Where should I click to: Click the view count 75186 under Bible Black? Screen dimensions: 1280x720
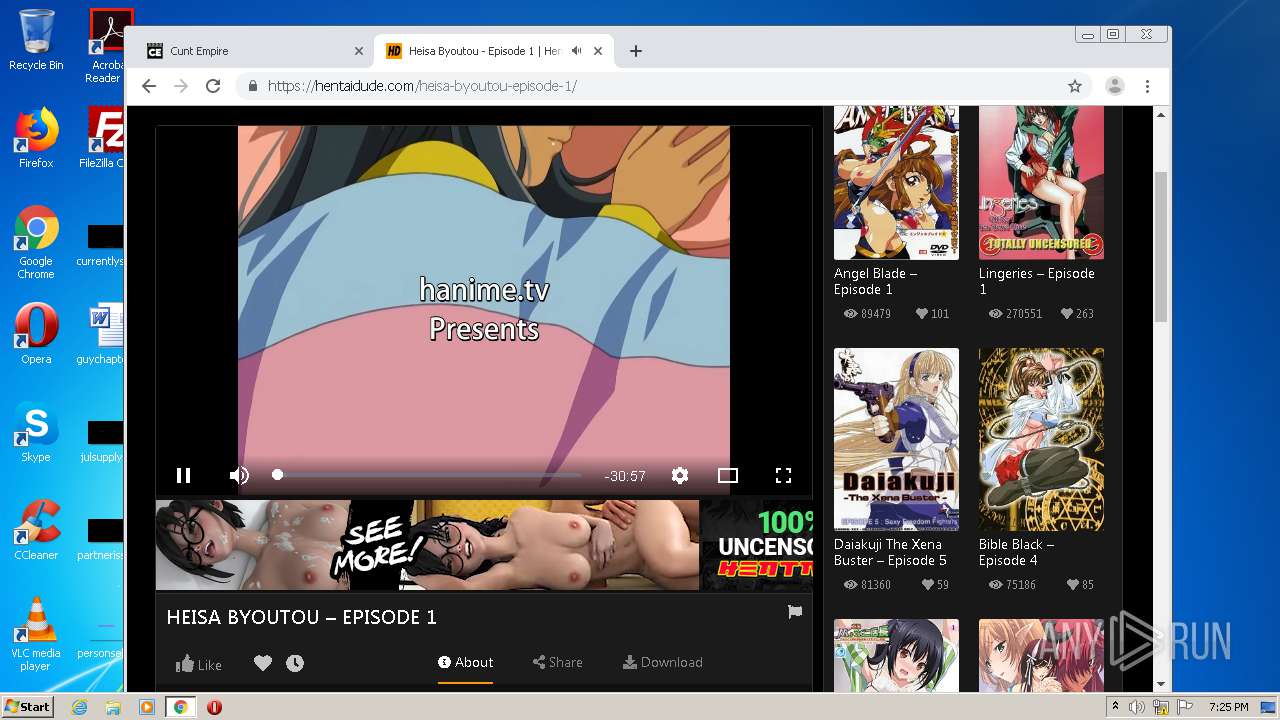[x=1012, y=585]
